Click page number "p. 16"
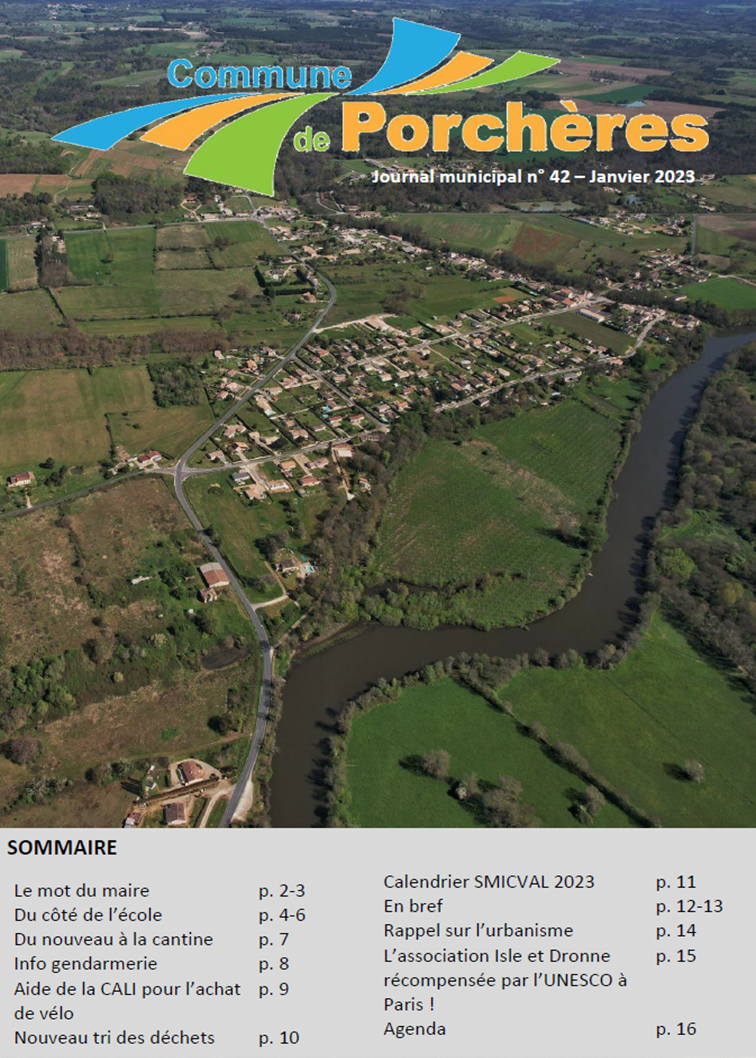This screenshot has width=756, height=1058. tap(676, 1029)
